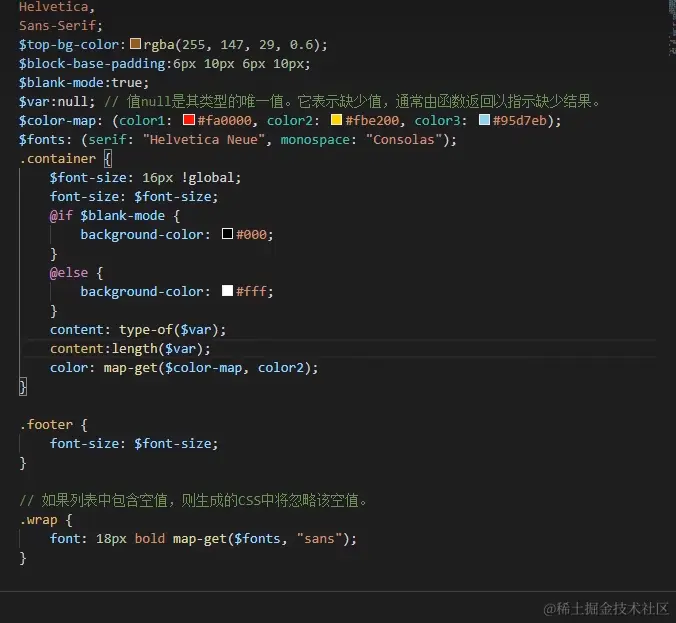The image size is (676, 623).
Task: Click type-of($var) function call
Action: pyautogui.click(x=170, y=330)
